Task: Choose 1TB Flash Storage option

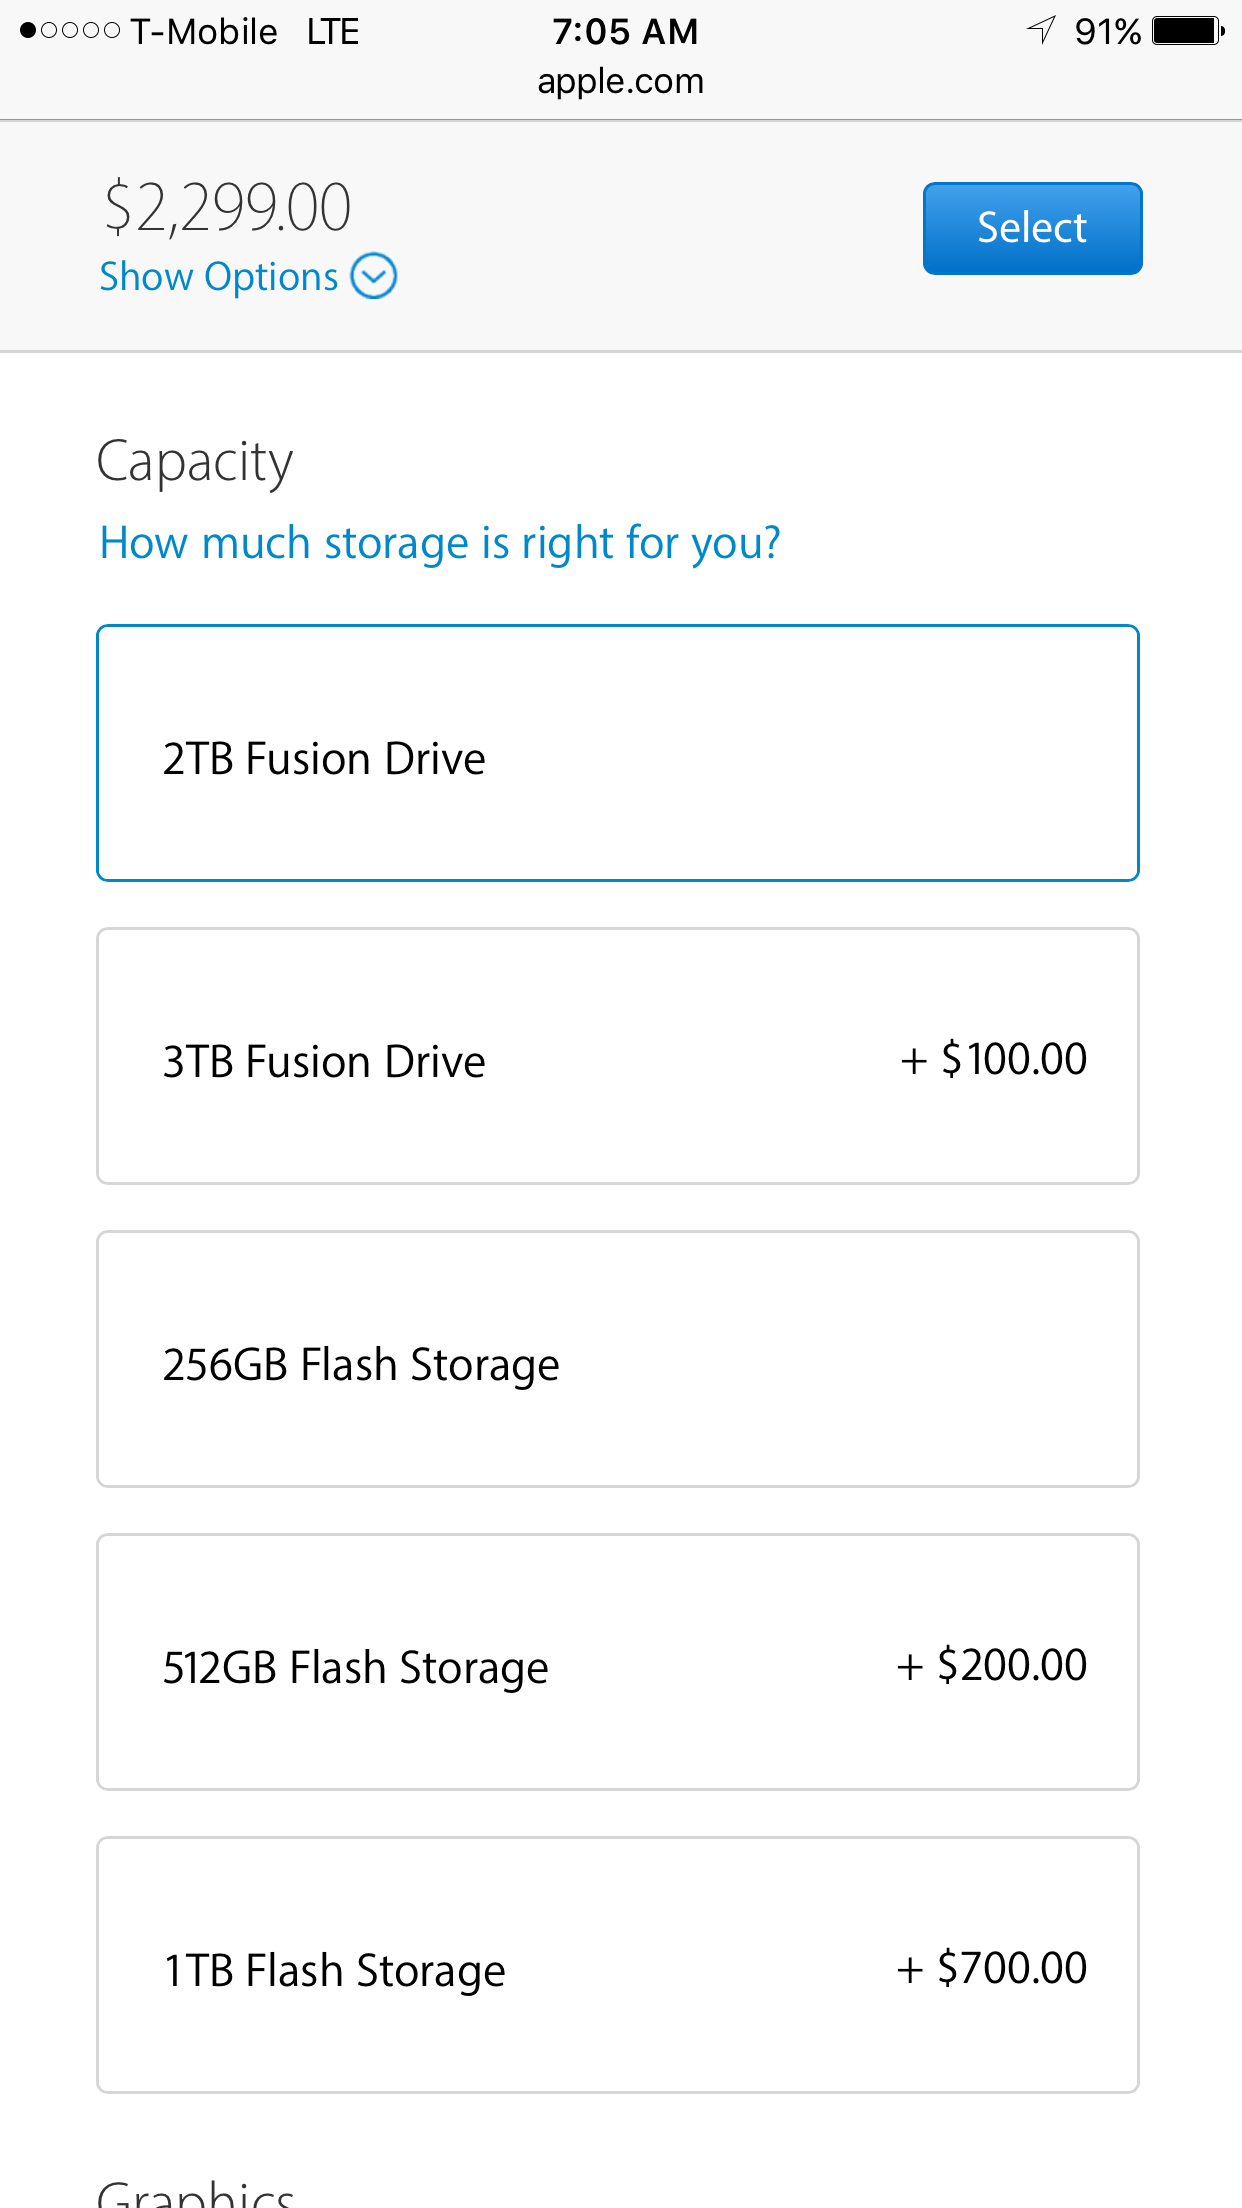Action: pos(618,1965)
